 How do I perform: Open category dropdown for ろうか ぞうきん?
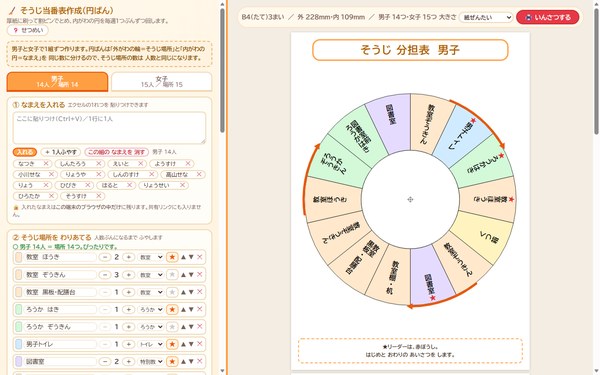pos(151,327)
